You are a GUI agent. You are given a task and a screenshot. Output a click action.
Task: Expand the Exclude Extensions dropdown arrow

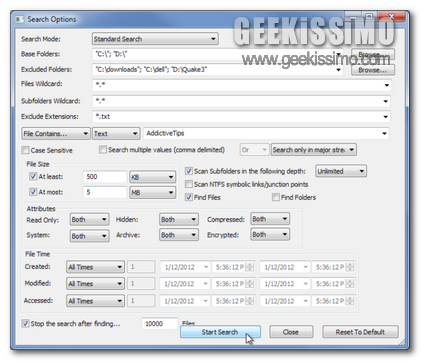click(x=386, y=117)
